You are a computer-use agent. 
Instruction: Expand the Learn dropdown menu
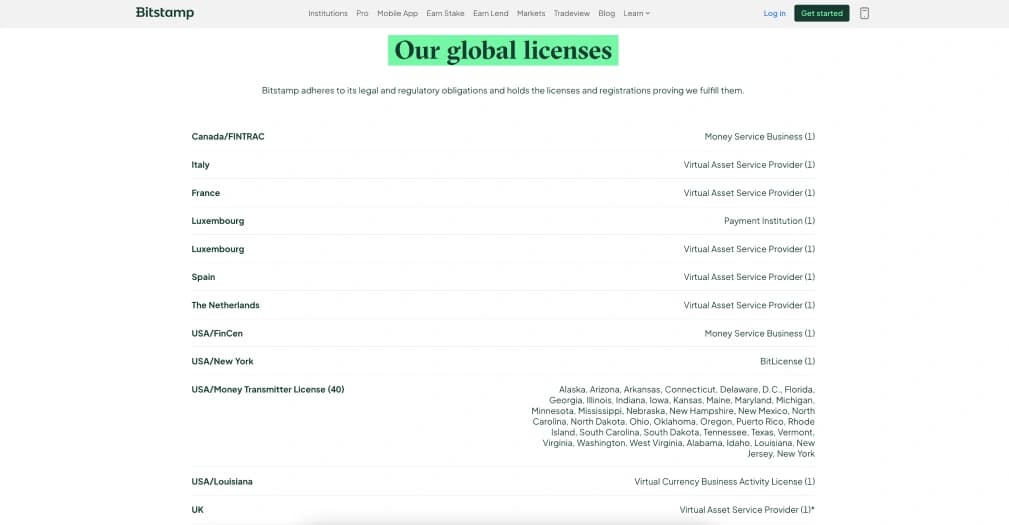[x=636, y=13]
